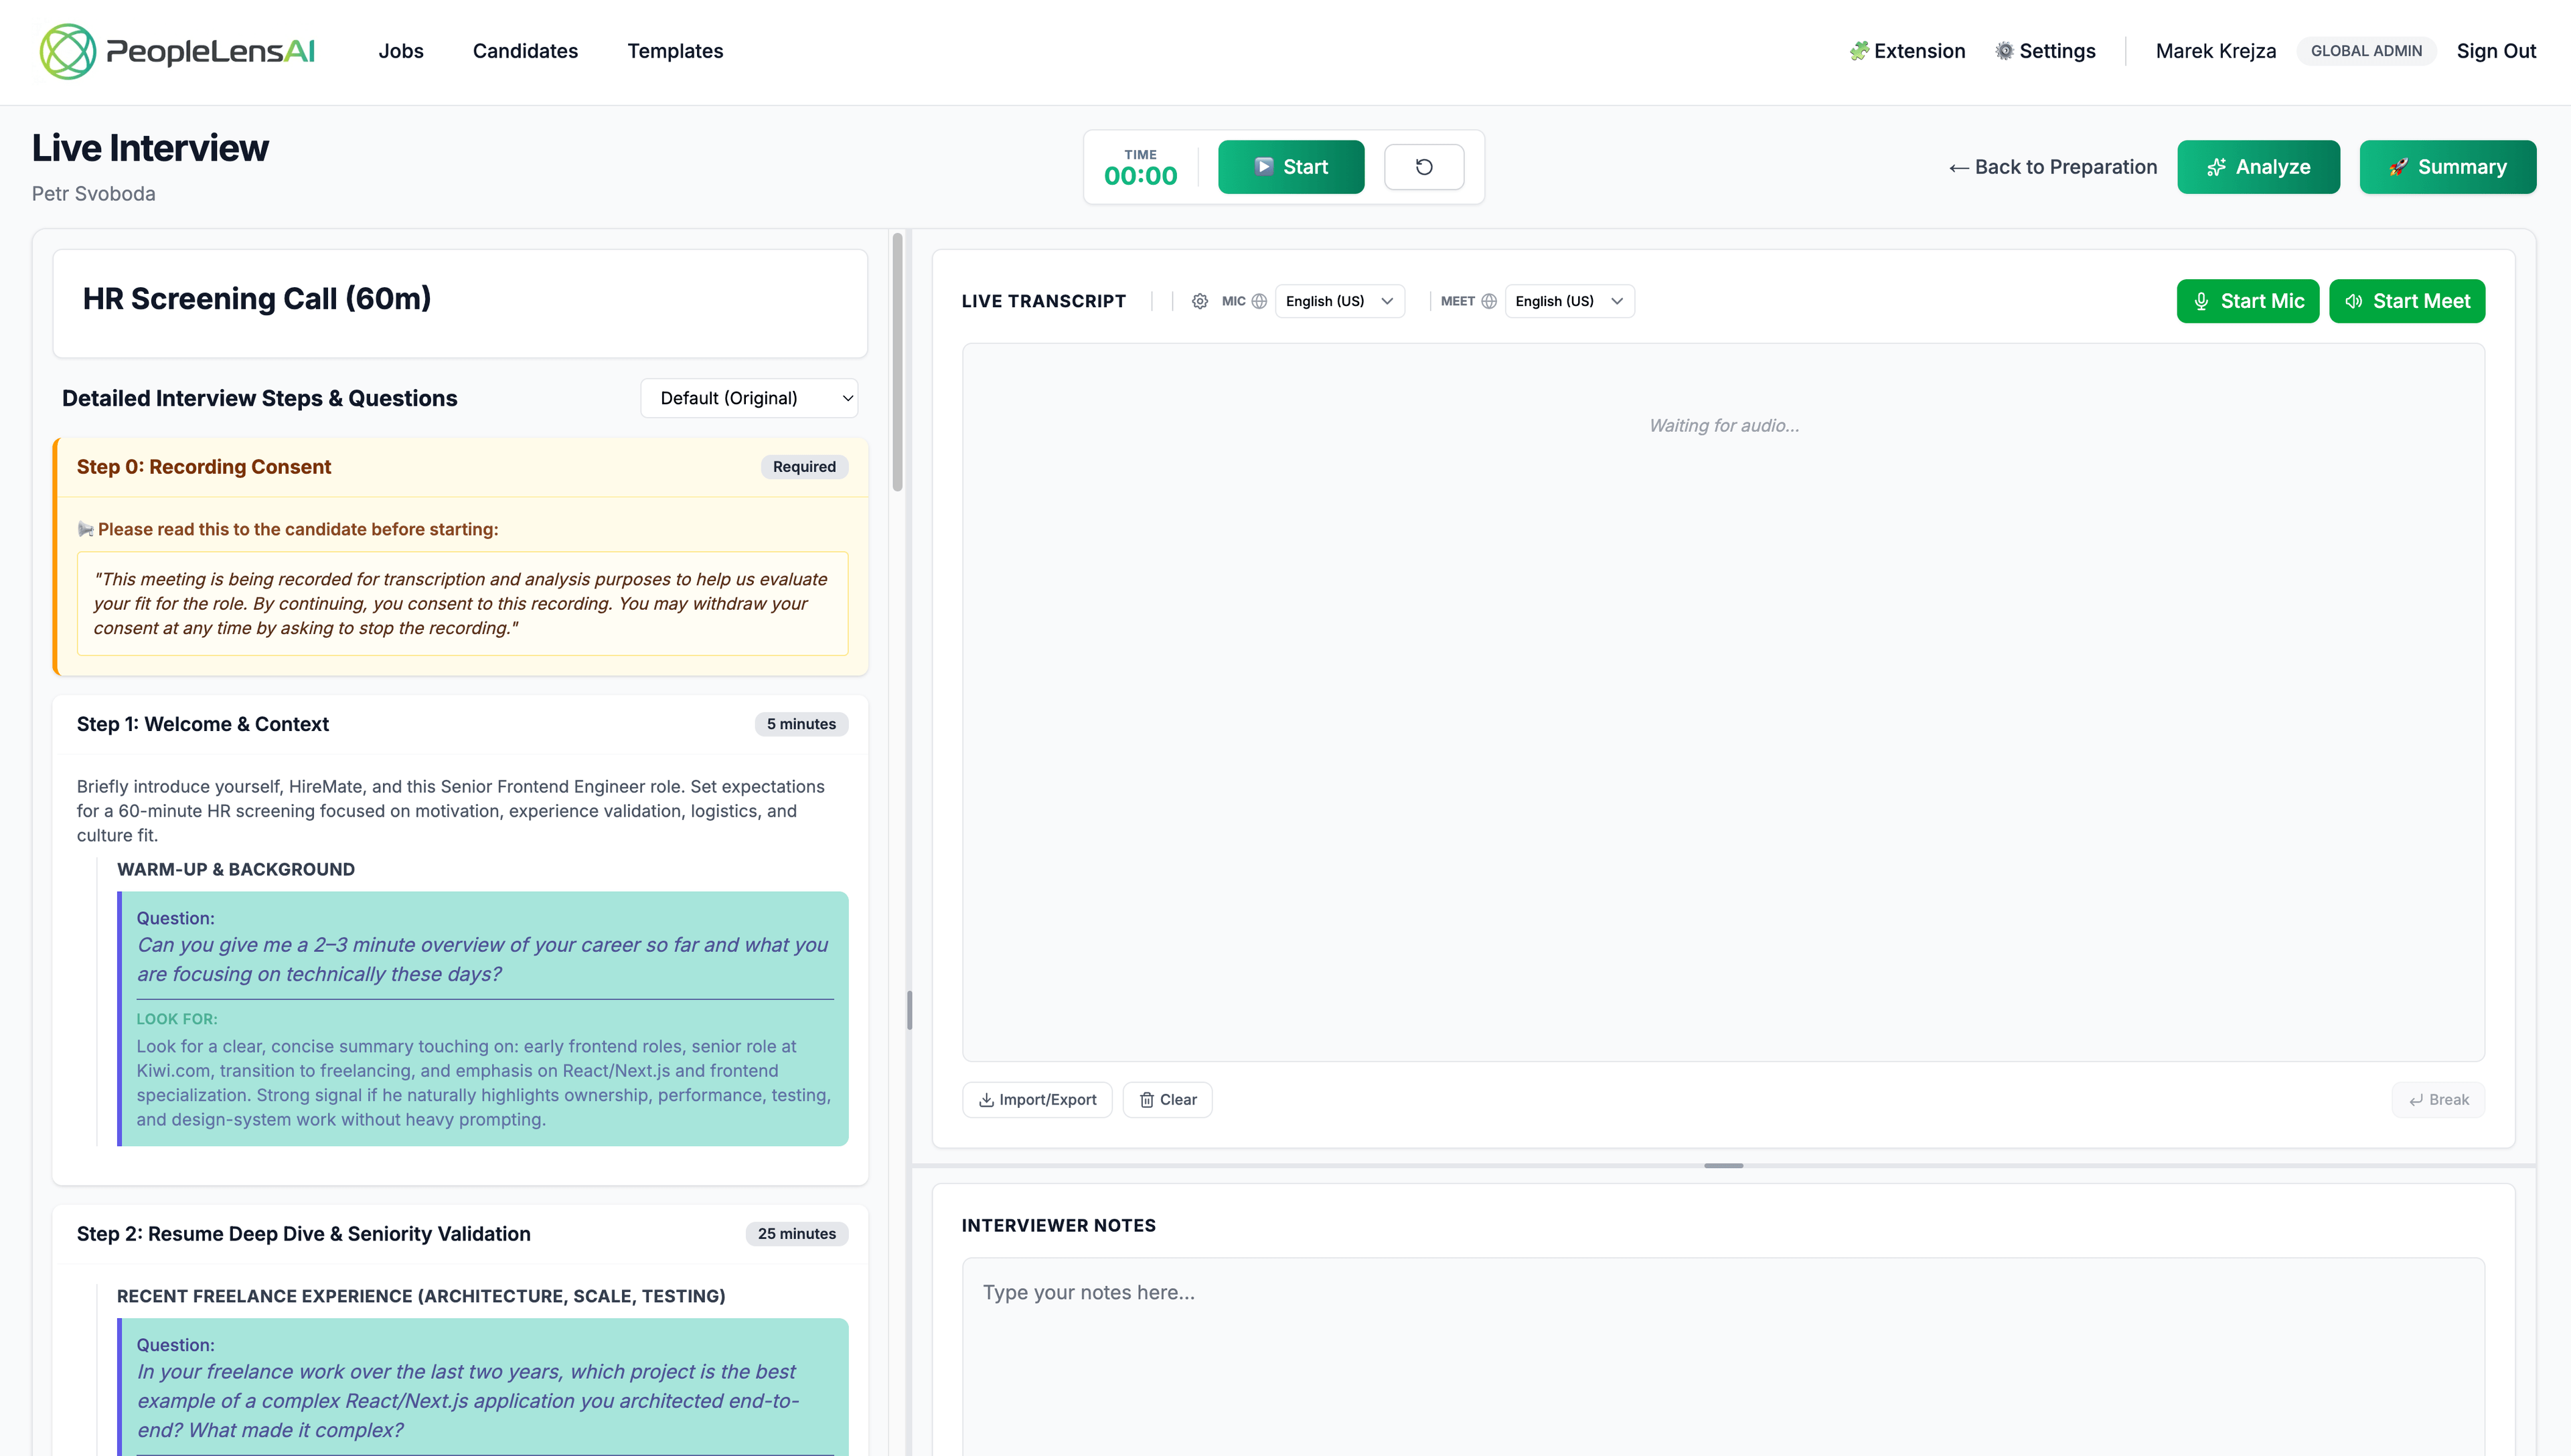The image size is (2571, 1456).
Task: Click the MEET globe language icon
Action: 1489,301
